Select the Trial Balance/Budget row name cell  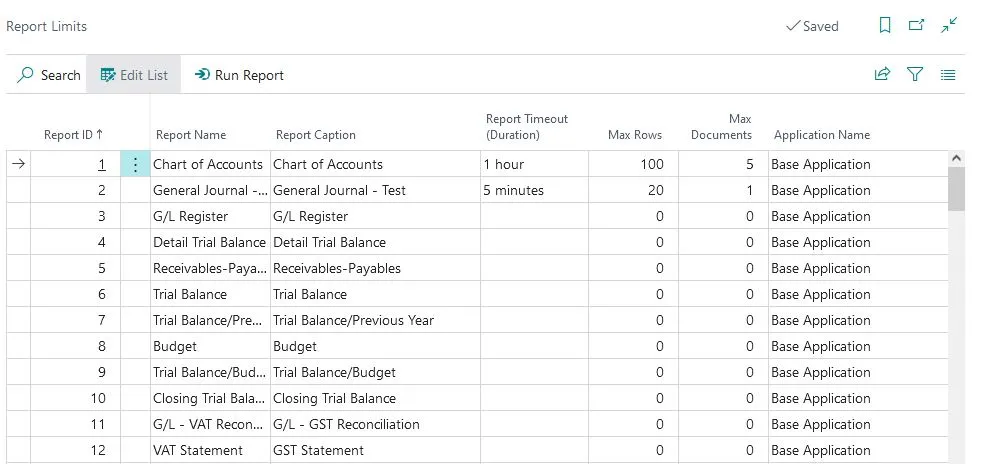[x=210, y=372]
